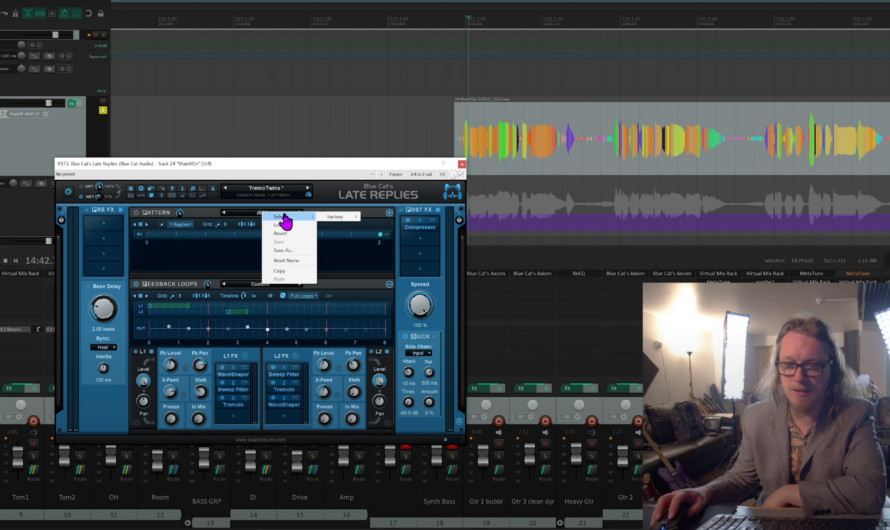Toggle the L2 loop power switch
Viewport: 890px width, 530px height.
tap(371, 352)
